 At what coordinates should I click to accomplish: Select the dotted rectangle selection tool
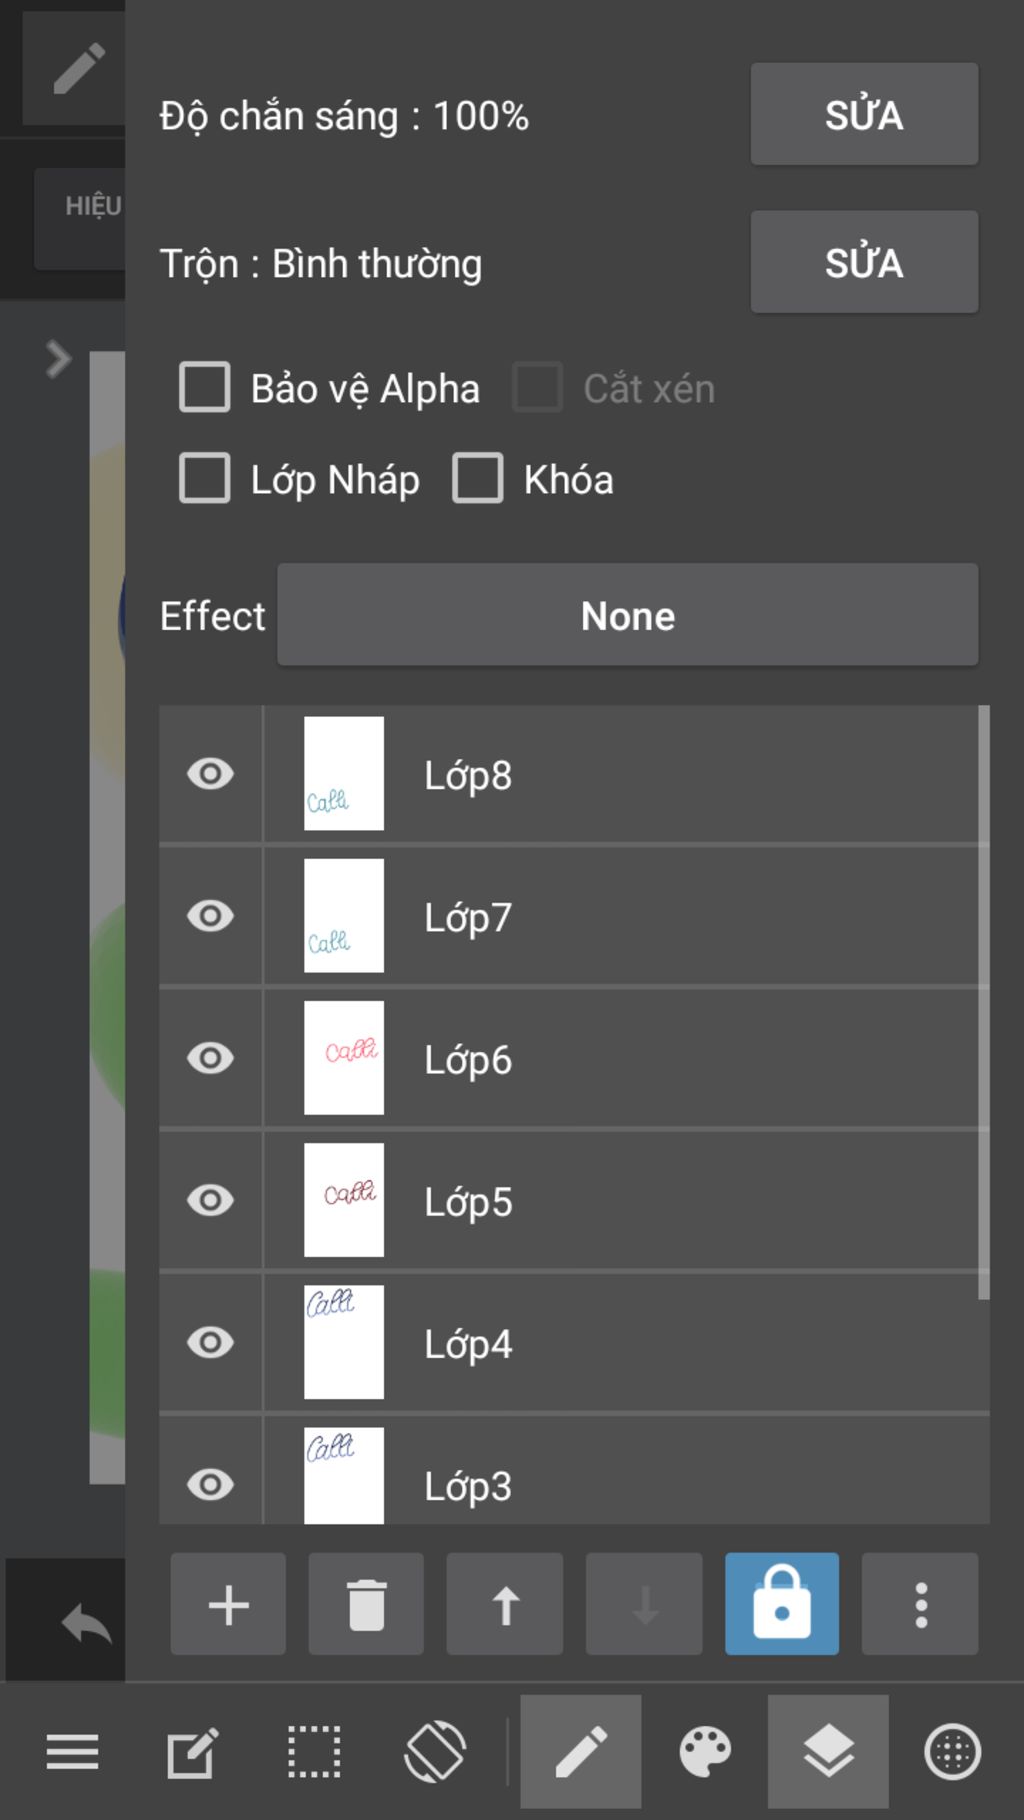[x=314, y=1752]
